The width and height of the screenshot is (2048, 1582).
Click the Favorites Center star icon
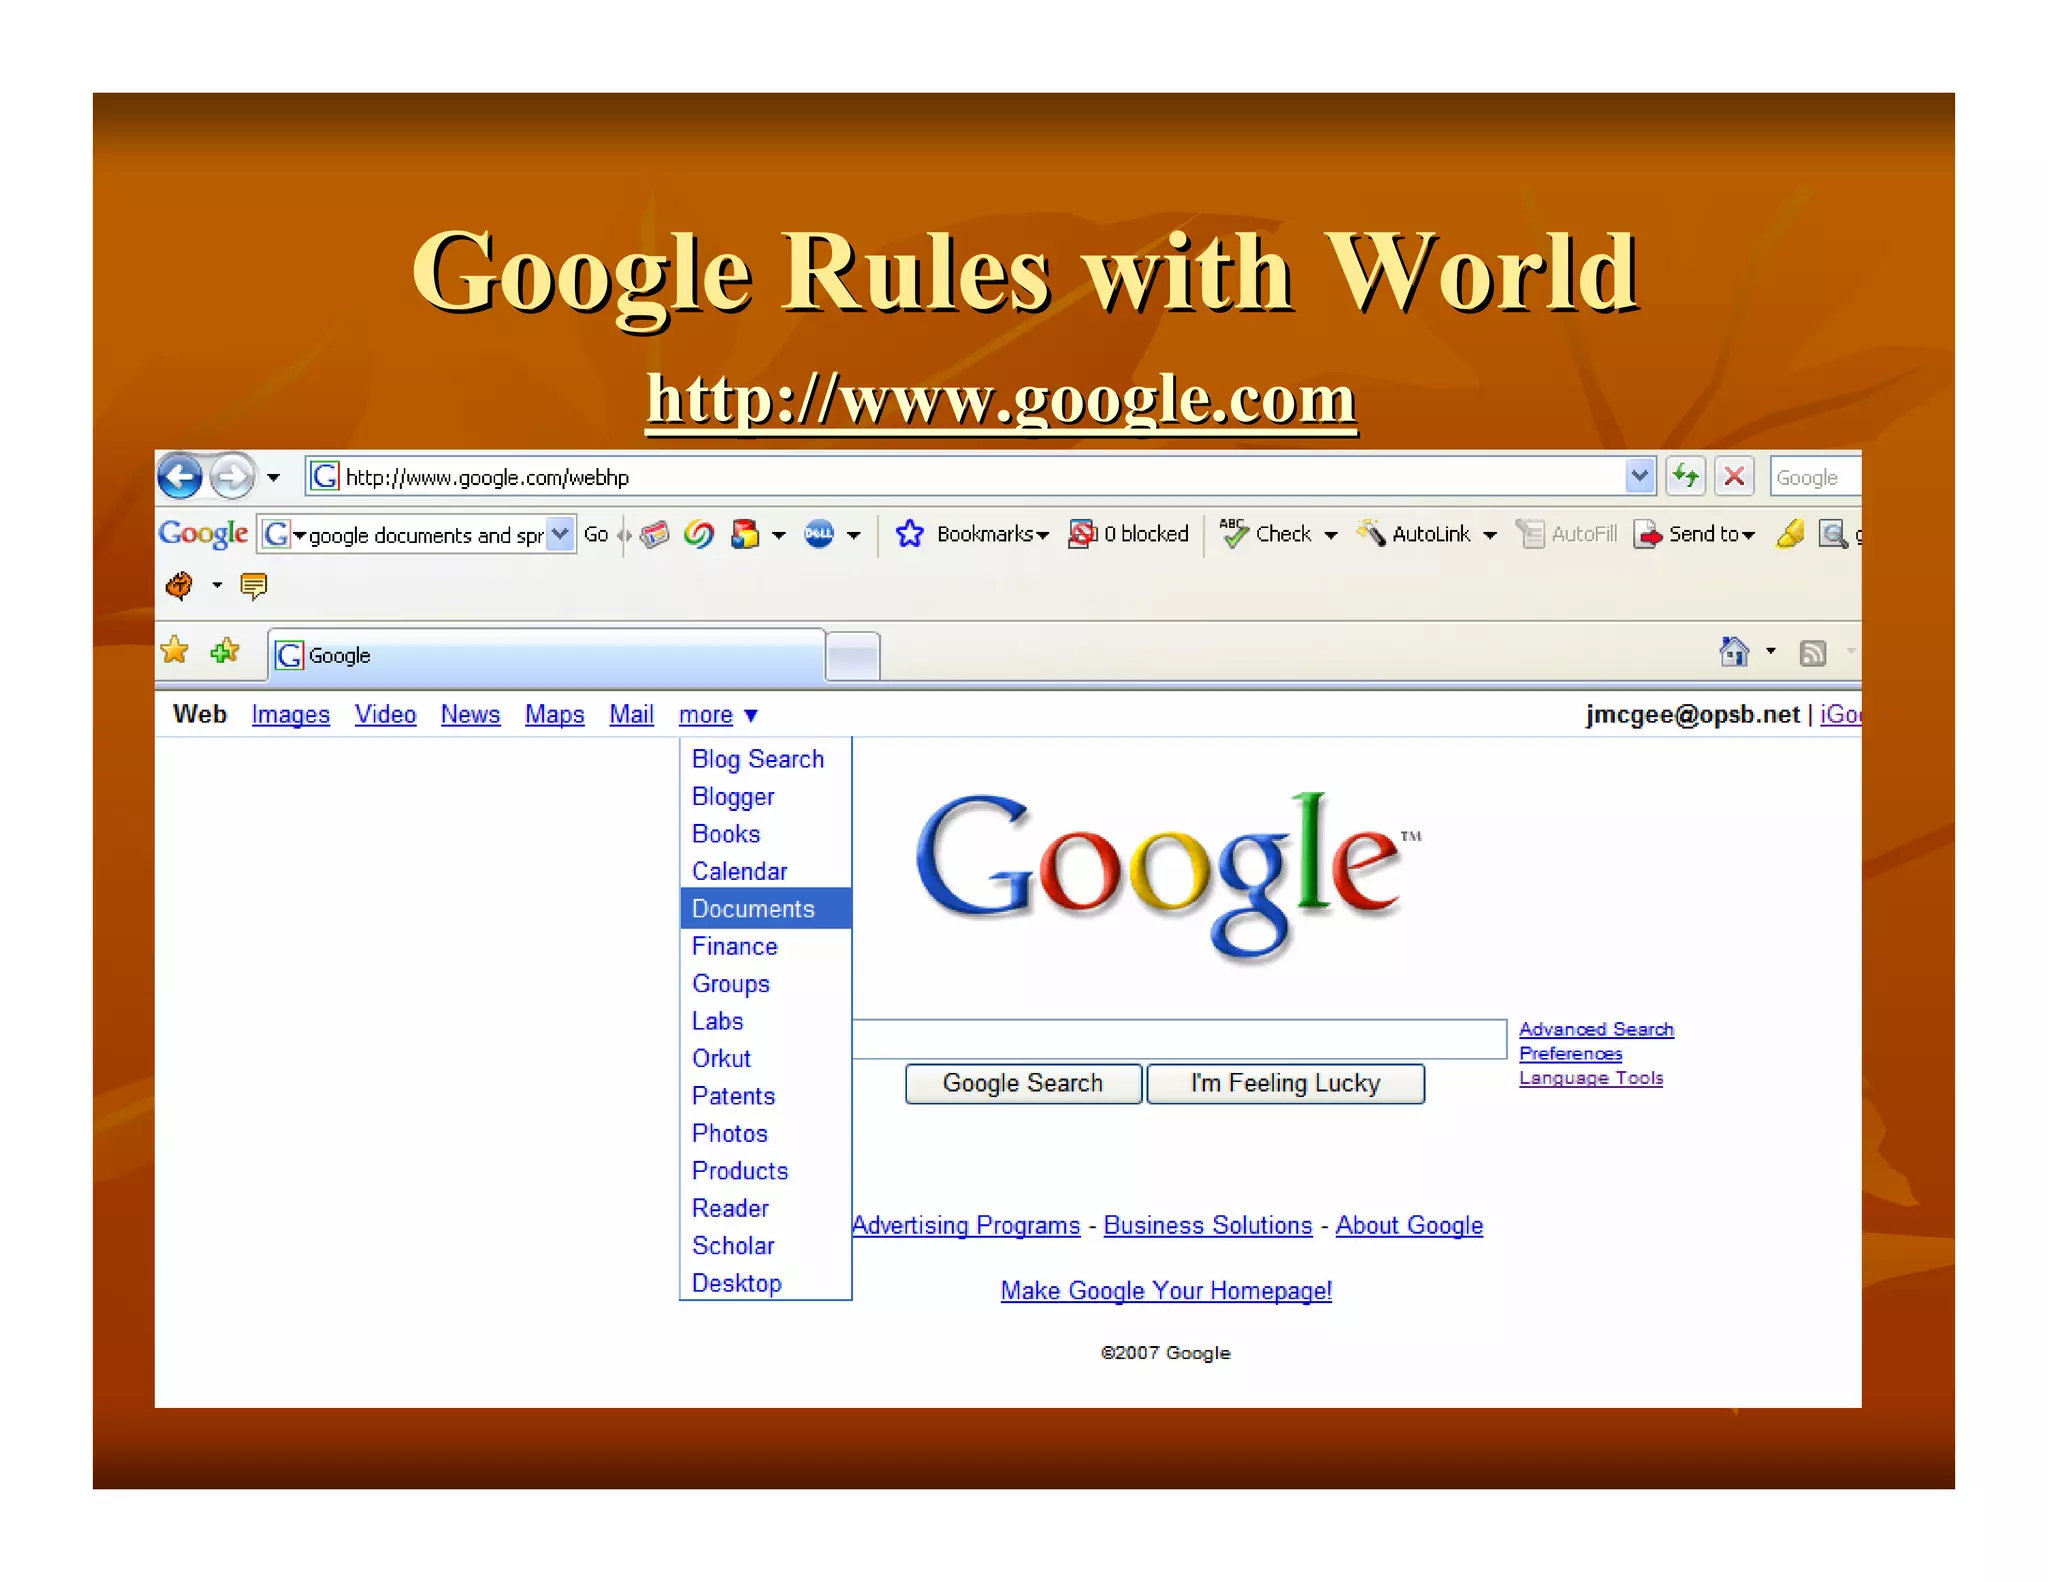[x=175, y=651]
